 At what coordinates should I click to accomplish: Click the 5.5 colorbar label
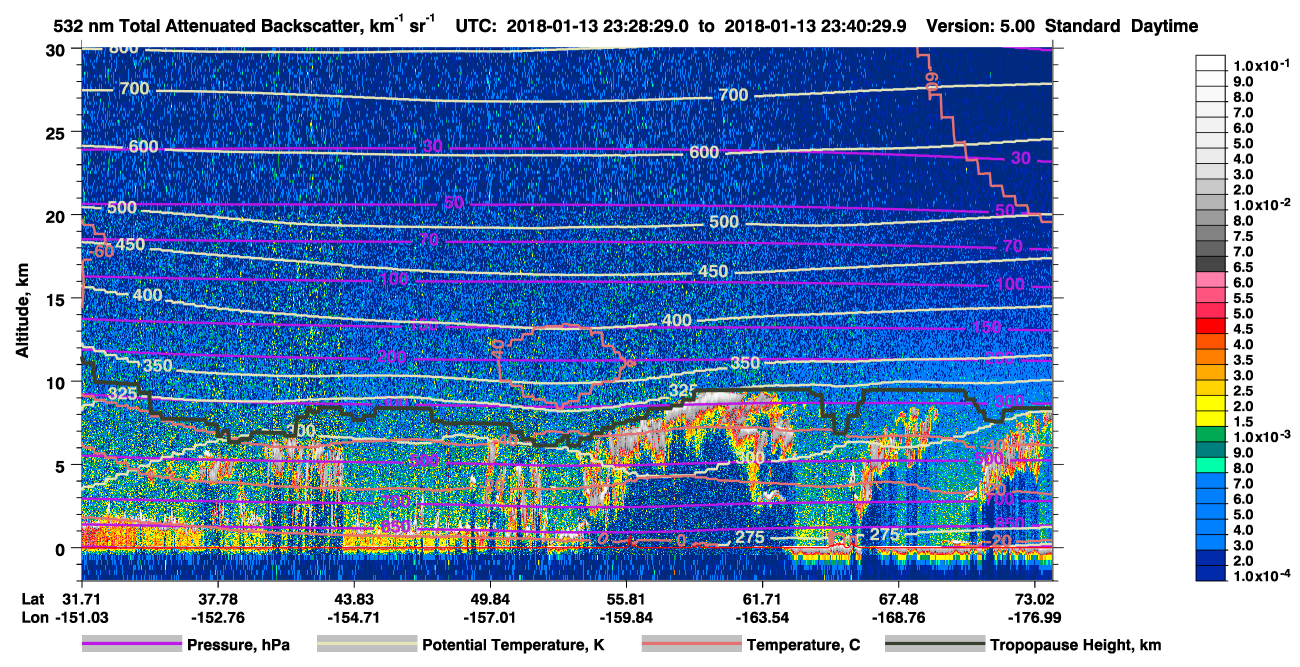tap(1244, 298)
